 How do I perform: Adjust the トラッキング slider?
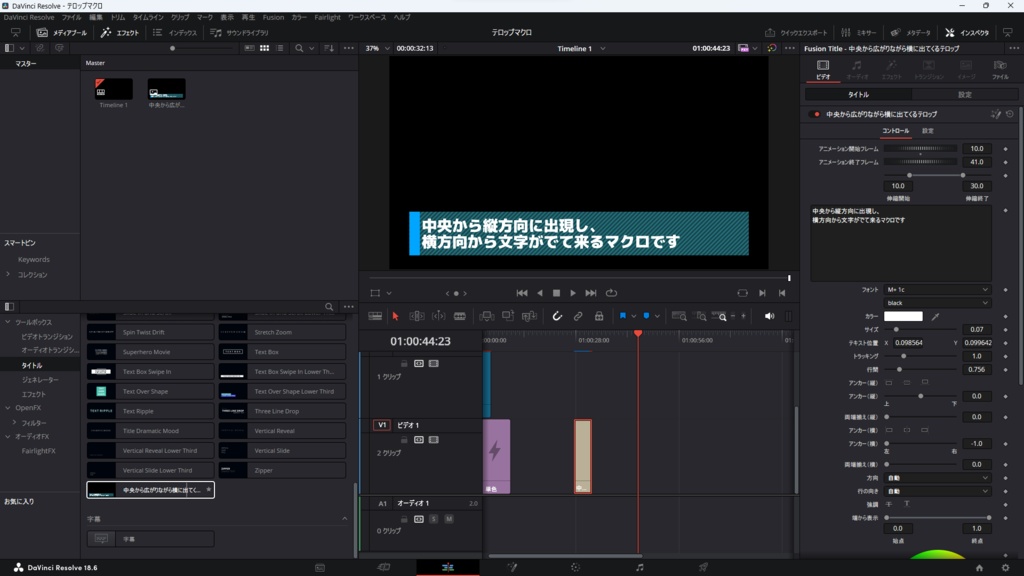point(903,357)
